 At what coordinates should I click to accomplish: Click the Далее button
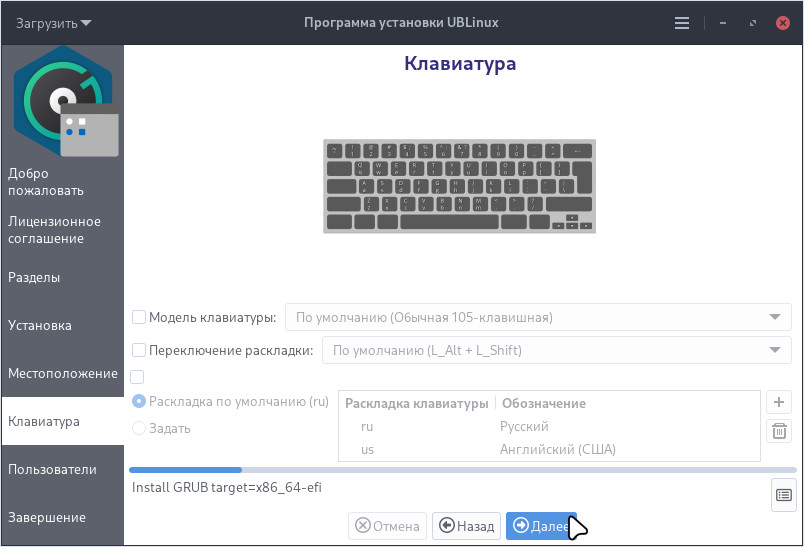(x=541, y=526)
